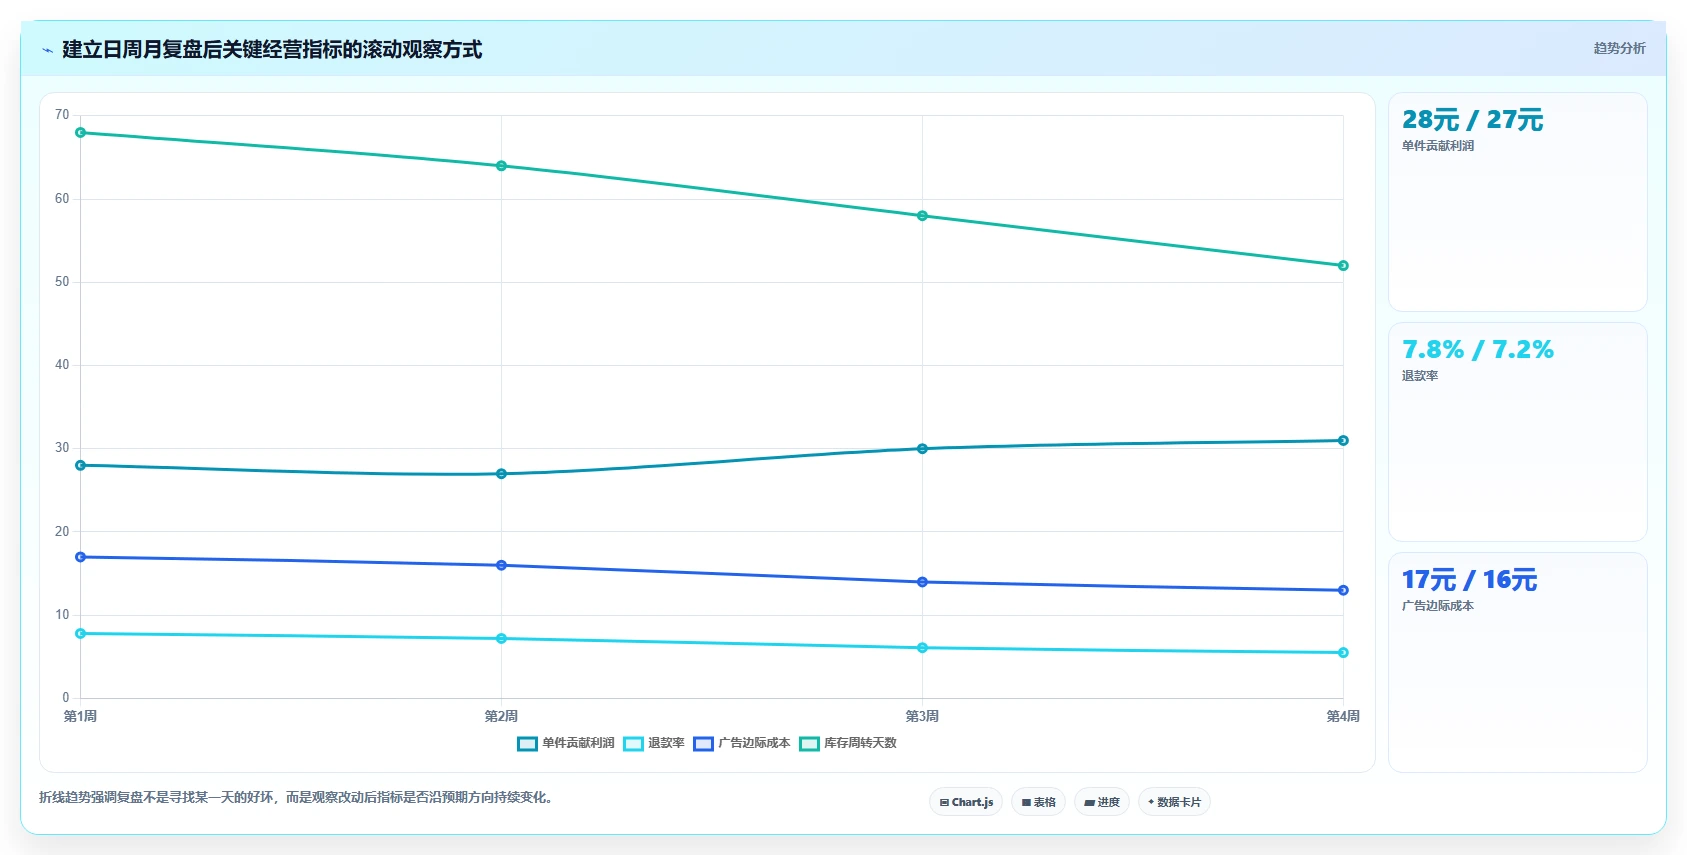Click the 0 y-axis tick label
Screen dimensions: 1687x855
point(66,698)
